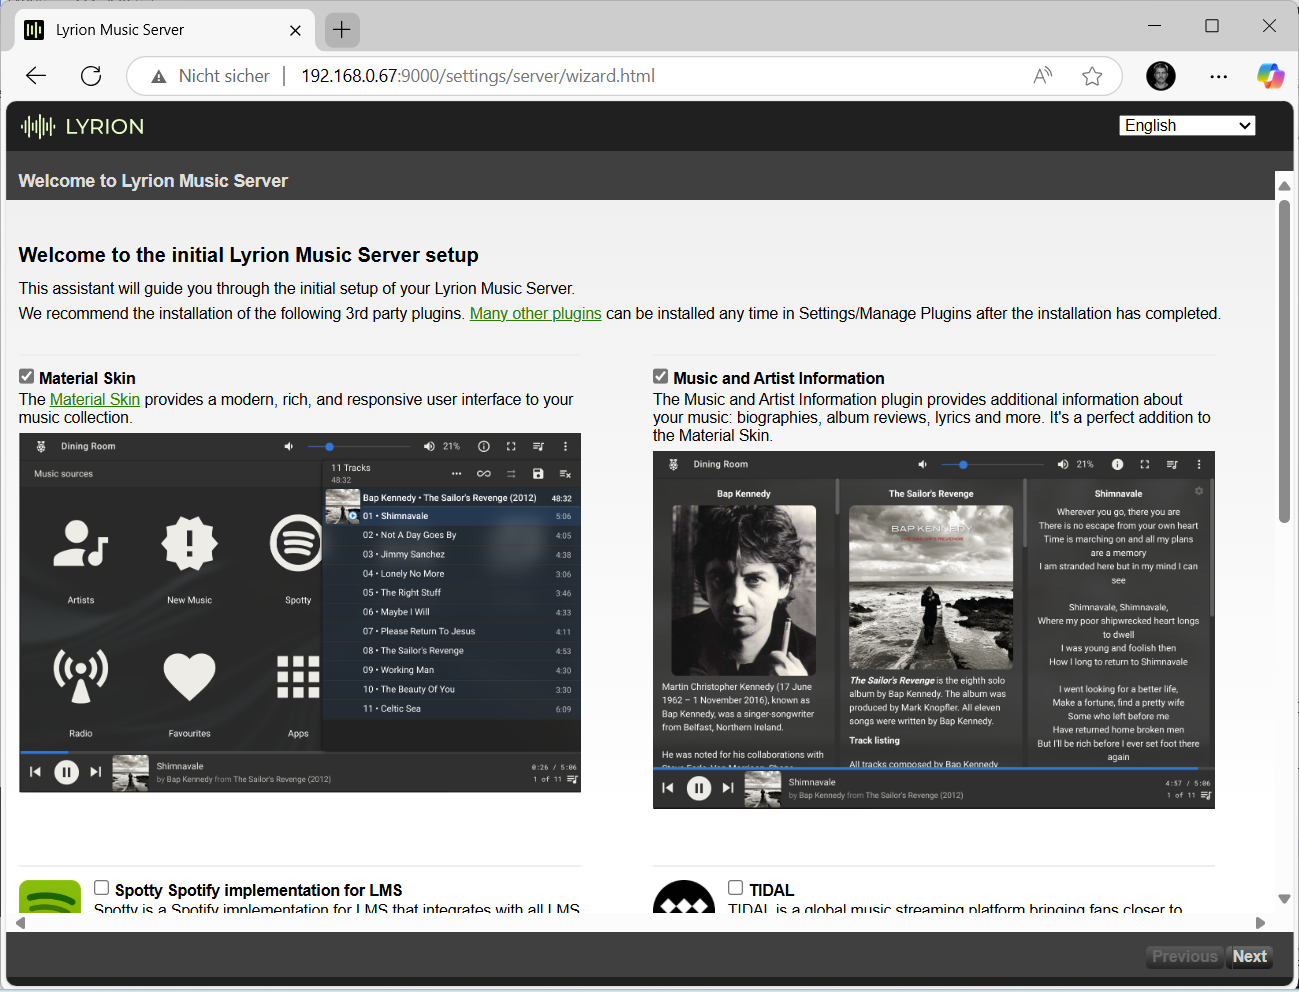The image size is (1299, 992).
Task: Click Artists icon in Material Skin preview
Action: click(x=81, y=543)
